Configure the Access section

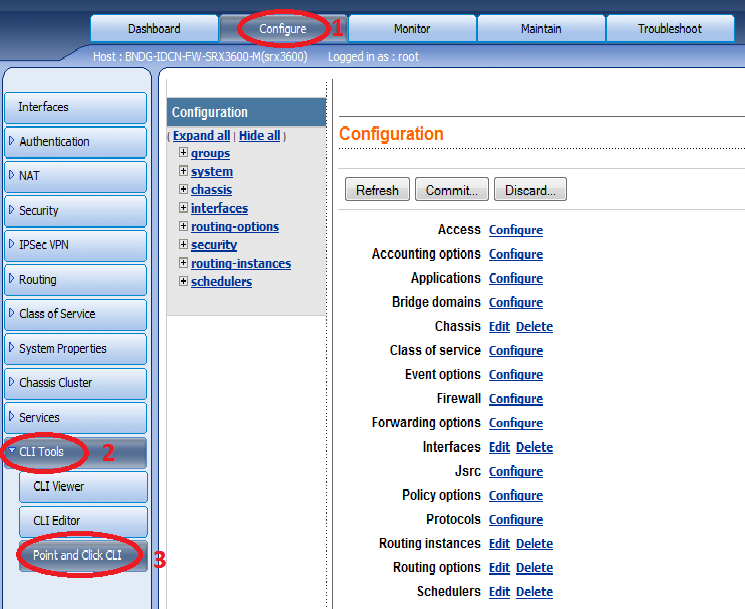(516, 230)
